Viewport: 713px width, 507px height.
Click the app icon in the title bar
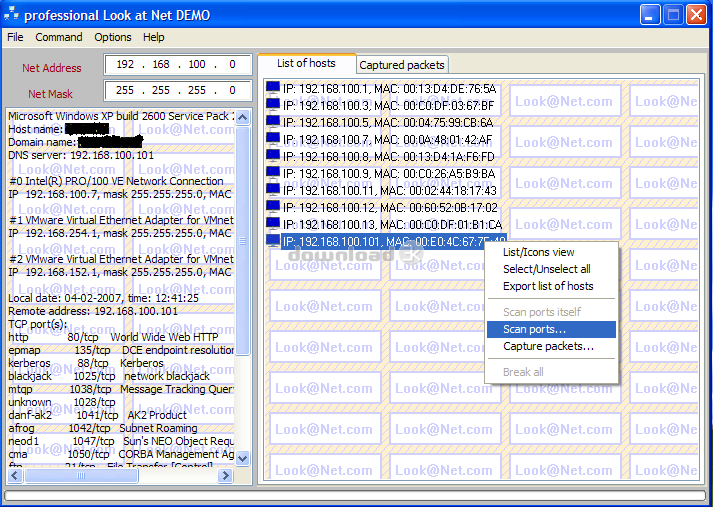pyautogui.click(x=12, y=15)
